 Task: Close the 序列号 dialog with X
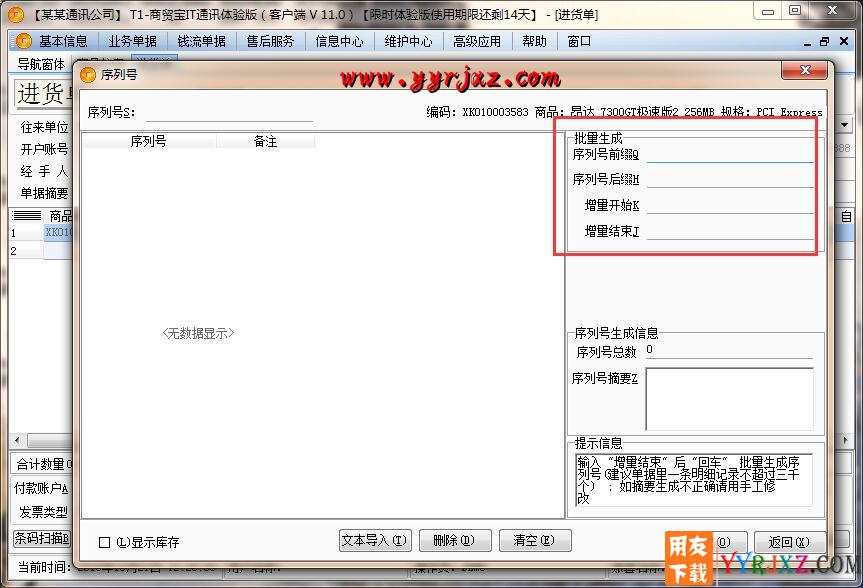point(805,72)
